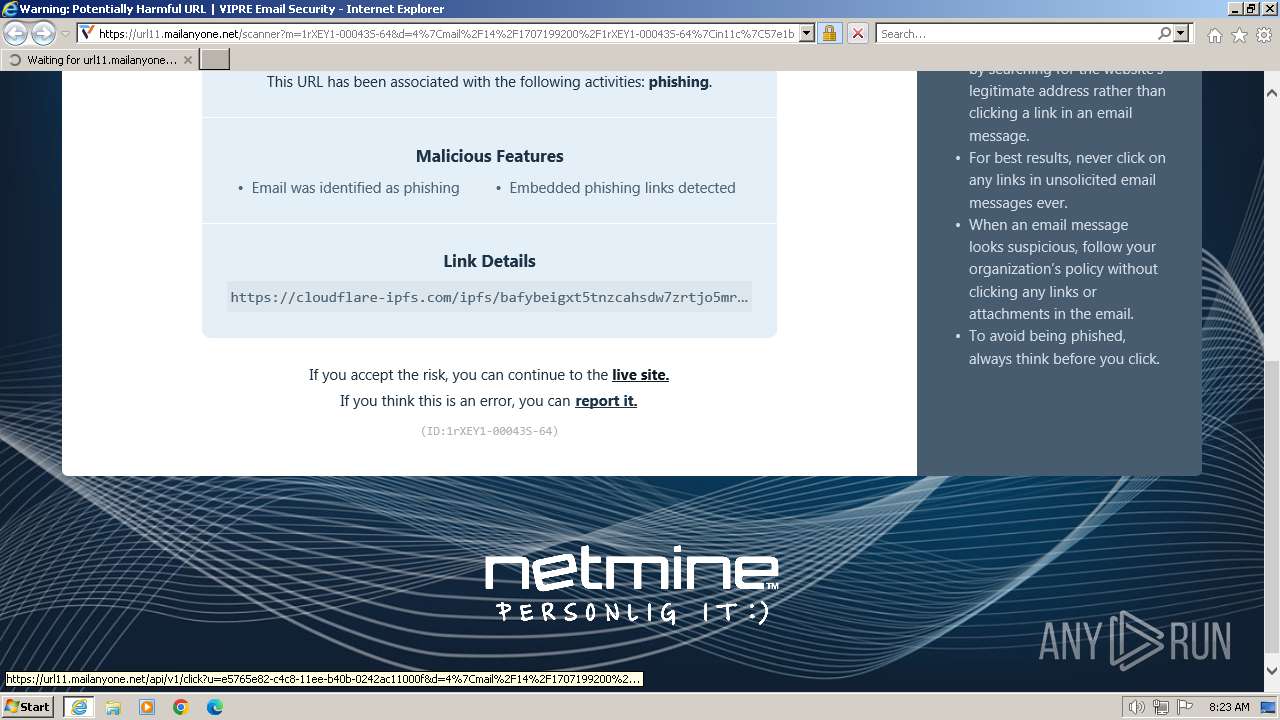Open the recent pages dropdown arrow

tap(65, 34)
